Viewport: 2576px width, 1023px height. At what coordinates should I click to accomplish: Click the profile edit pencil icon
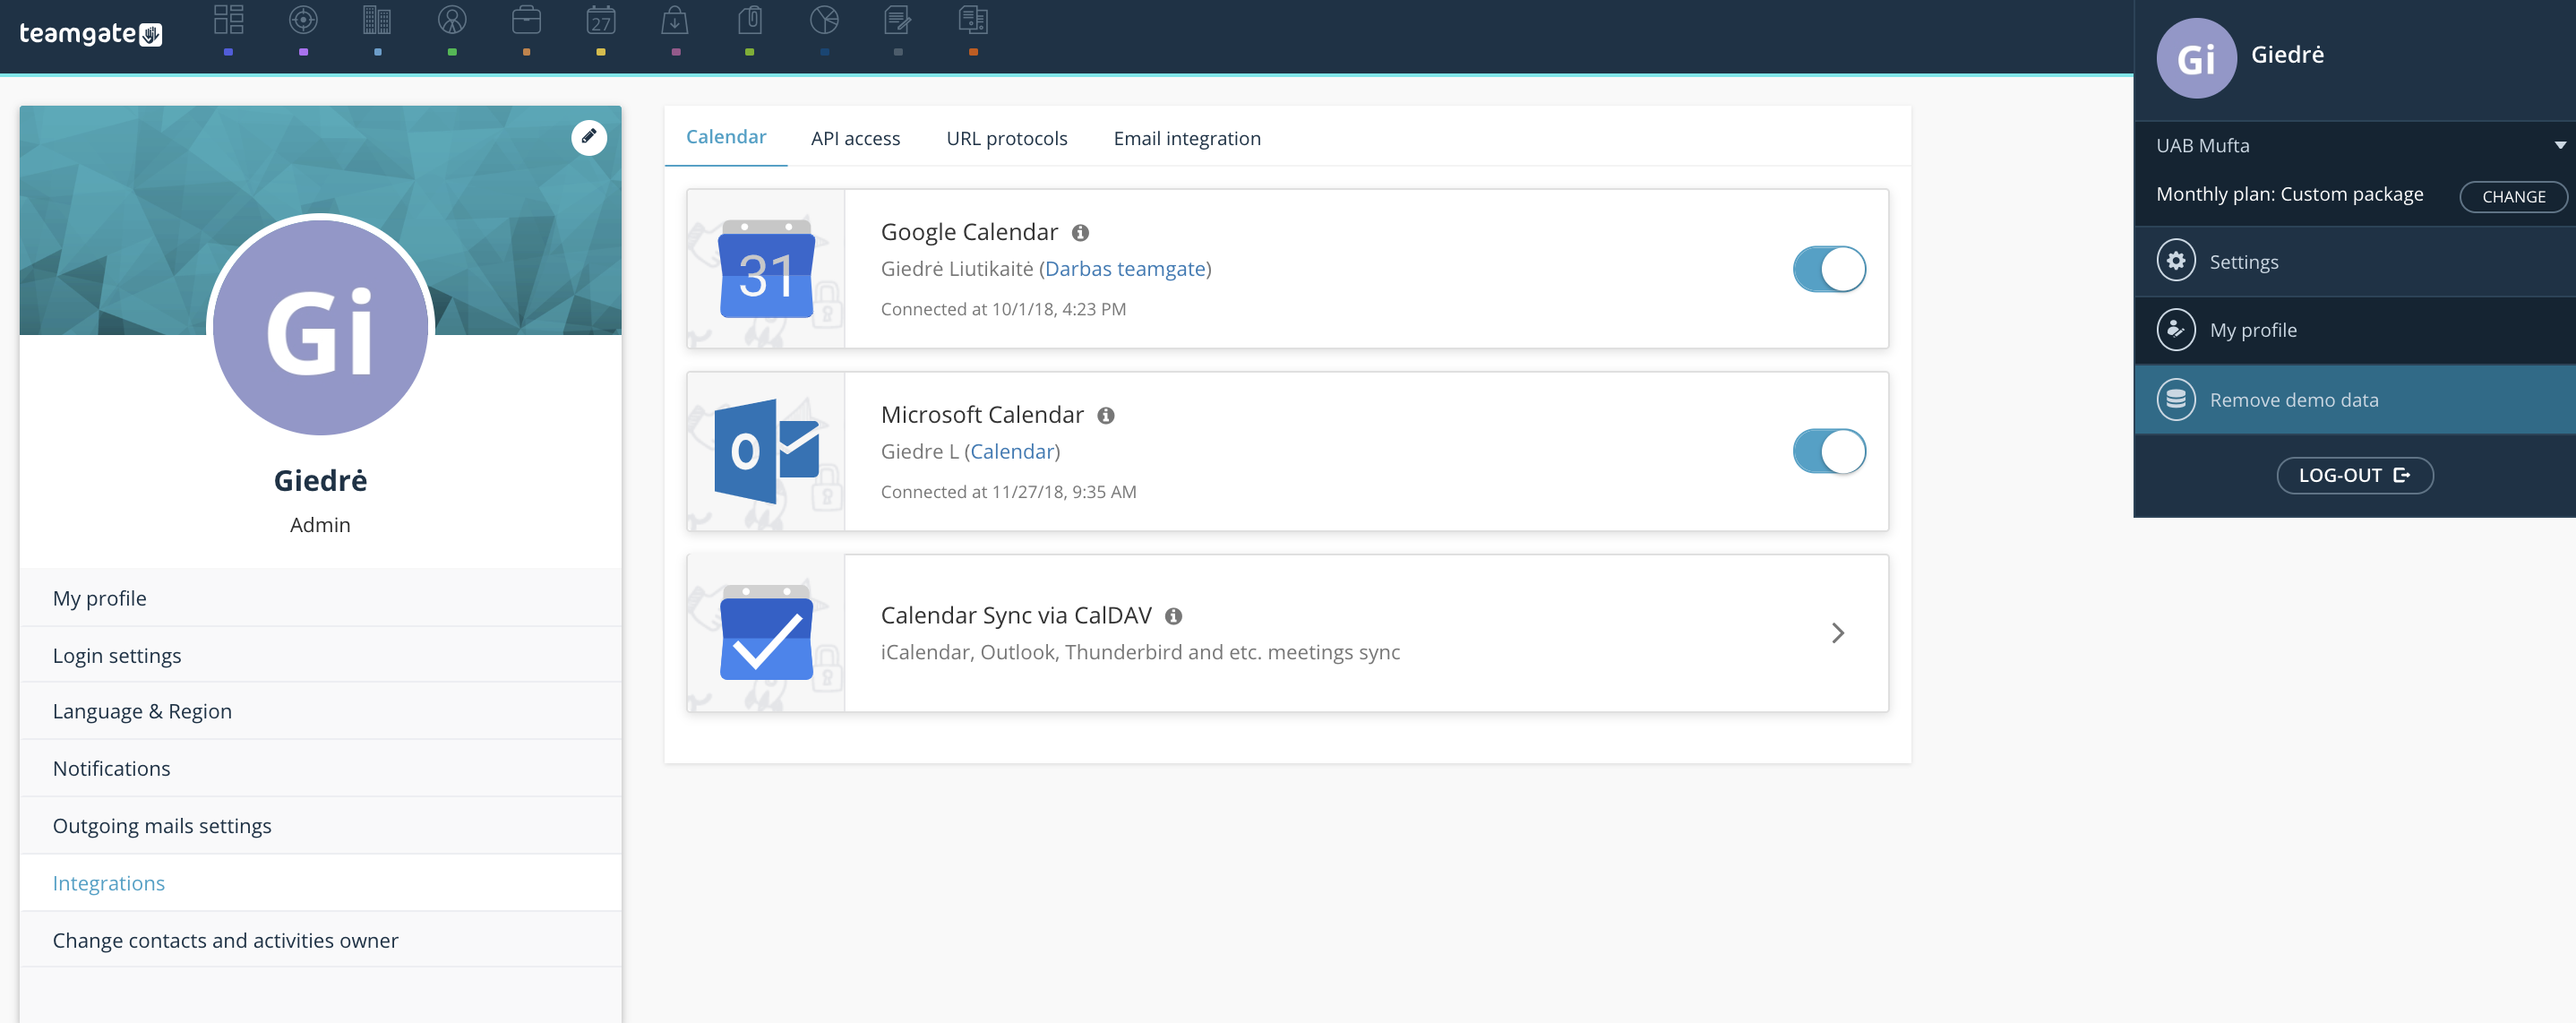[x=589, y=136]
